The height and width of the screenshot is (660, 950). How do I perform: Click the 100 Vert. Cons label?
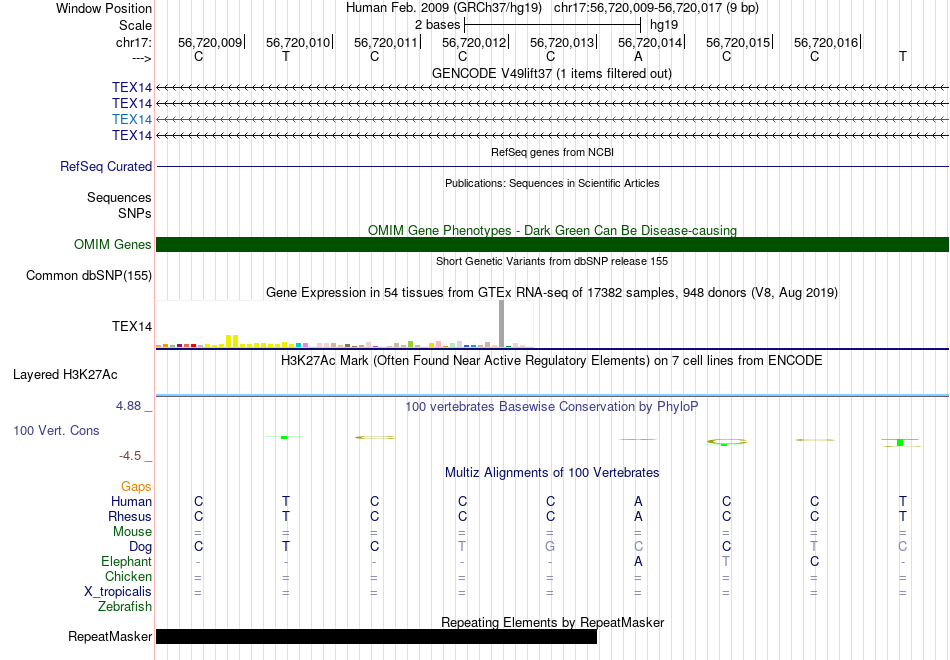[56, 430]
